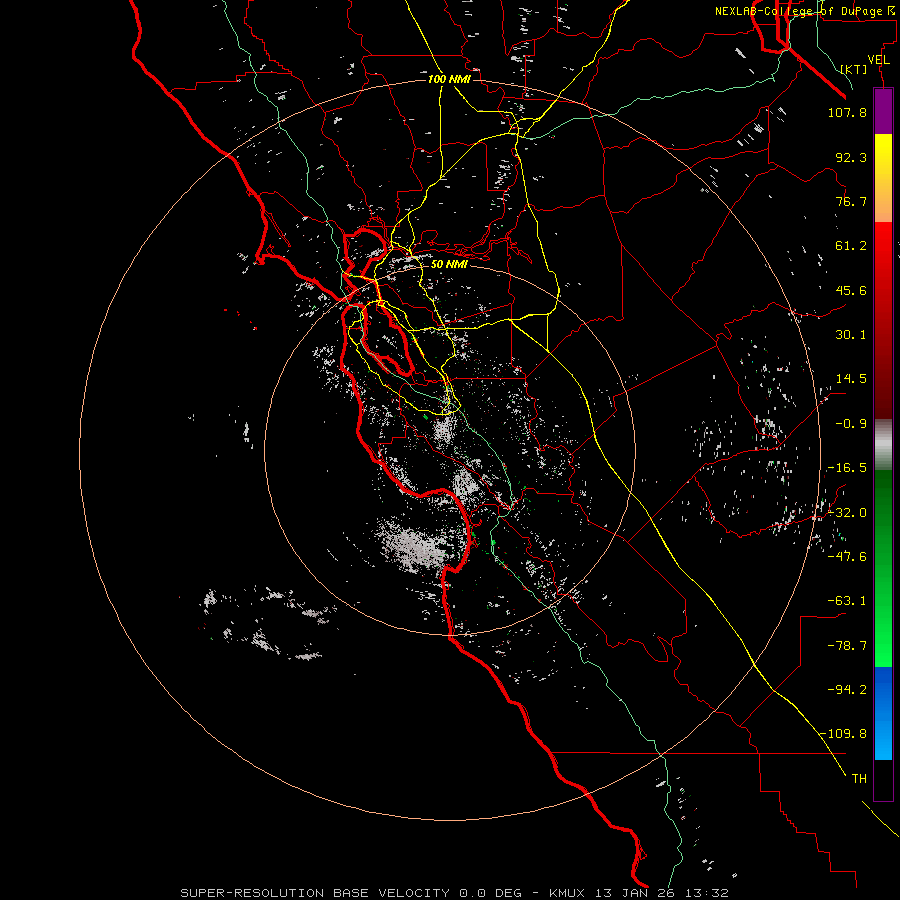This screenshot has height=900, width=900.
Task: Select the -47.6 velocity scale value
Action: tap(847, 557)
